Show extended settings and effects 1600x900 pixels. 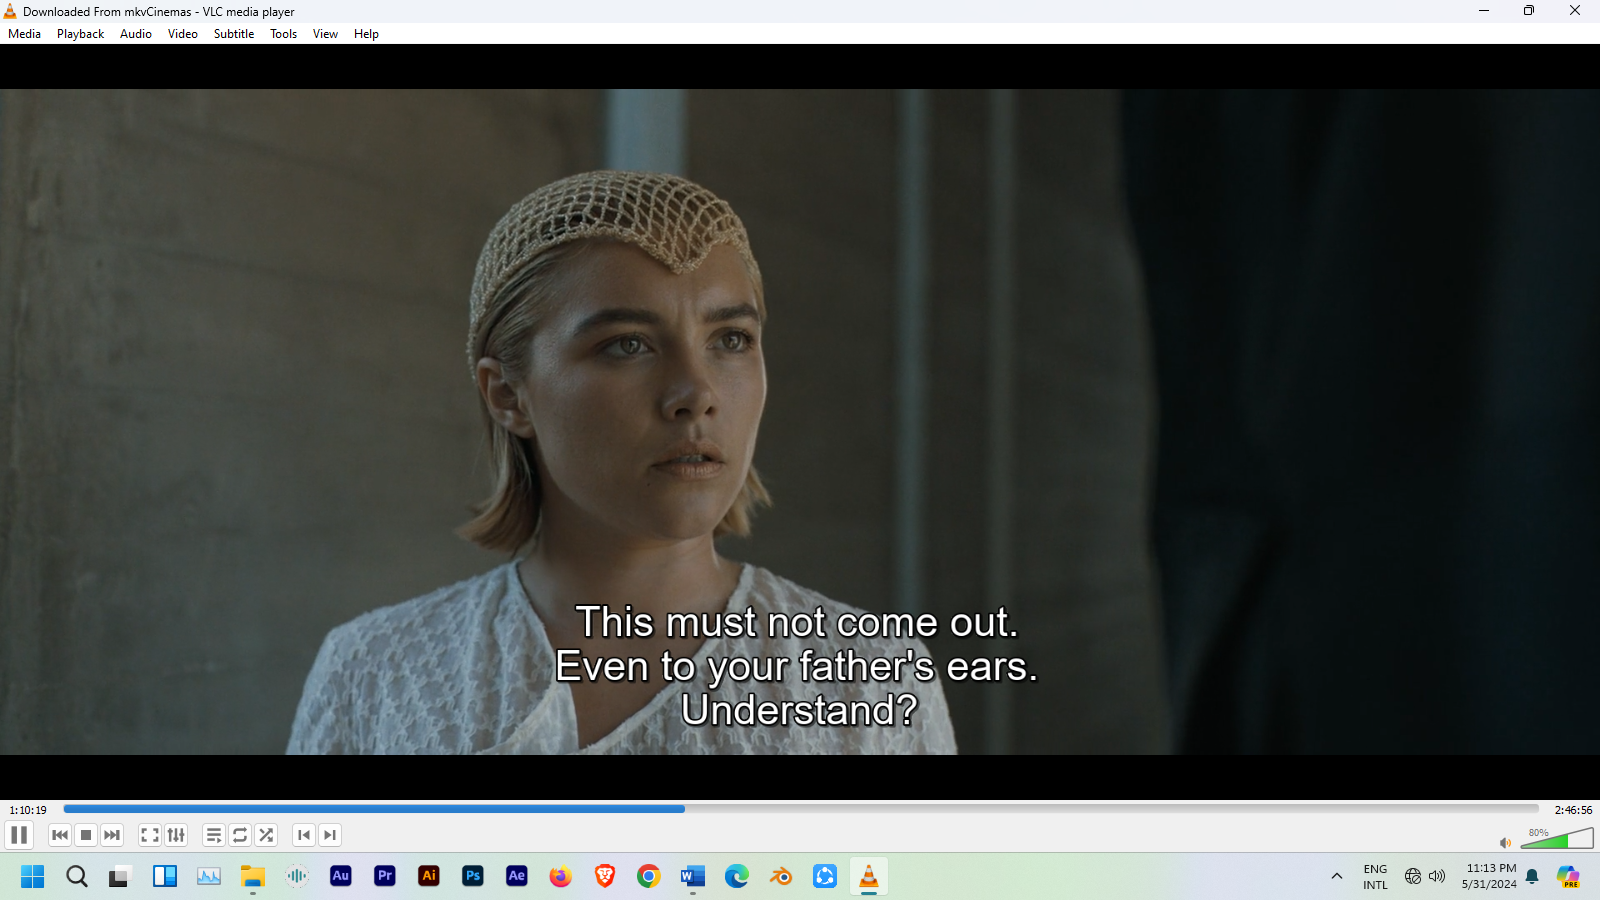click(176, 835)
